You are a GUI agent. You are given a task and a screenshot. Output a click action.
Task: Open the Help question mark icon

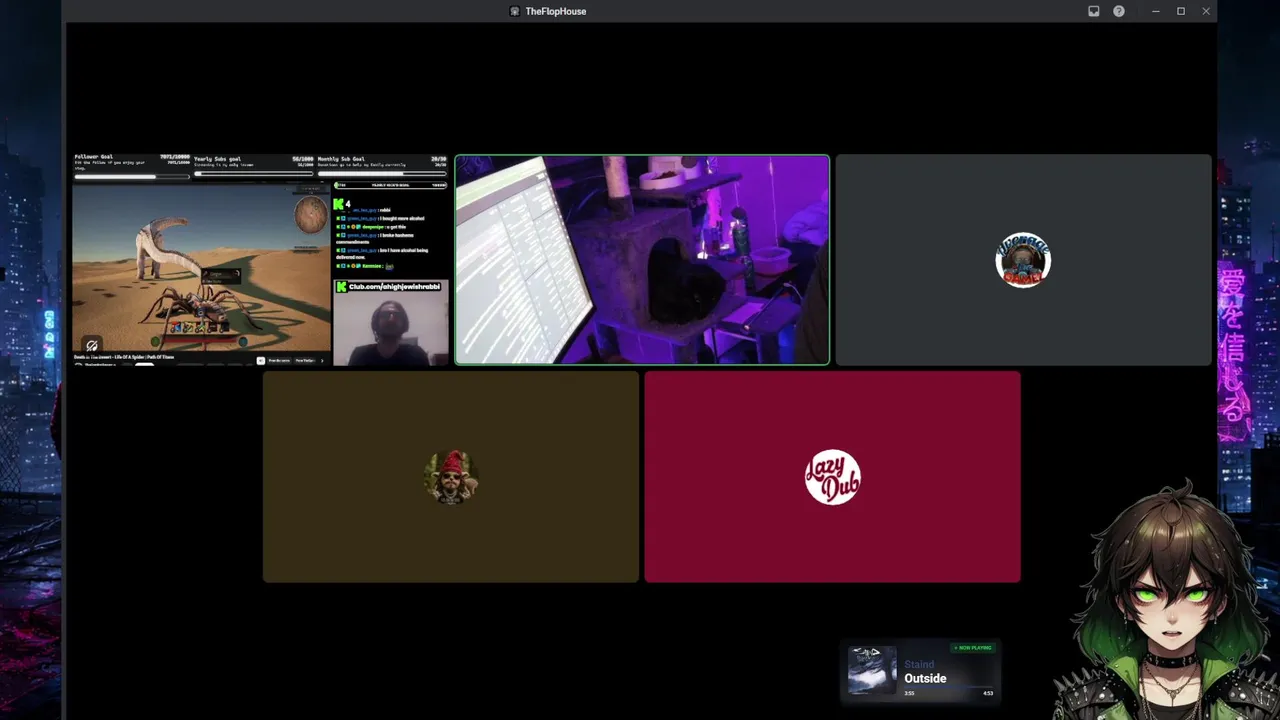(1119, 11)
